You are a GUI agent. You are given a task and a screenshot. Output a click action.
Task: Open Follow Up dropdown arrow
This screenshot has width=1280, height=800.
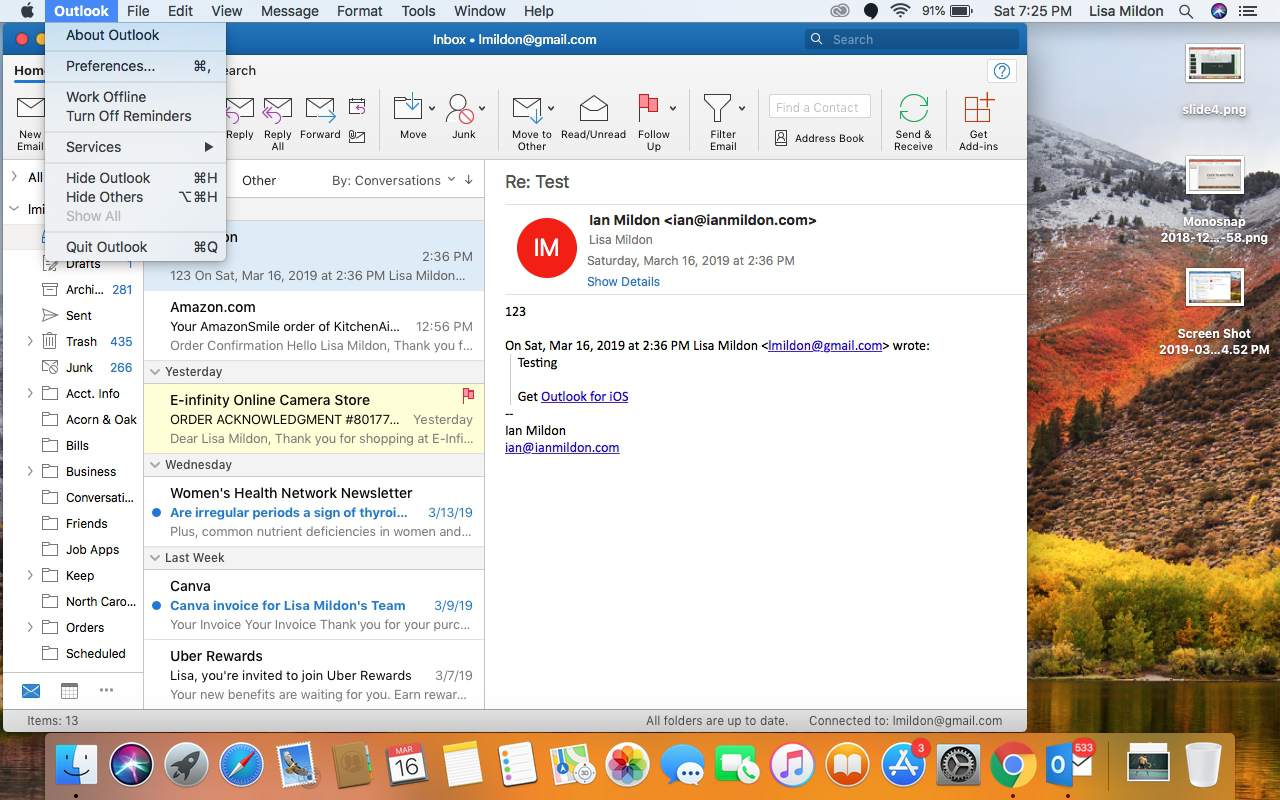tap(673, 108)
